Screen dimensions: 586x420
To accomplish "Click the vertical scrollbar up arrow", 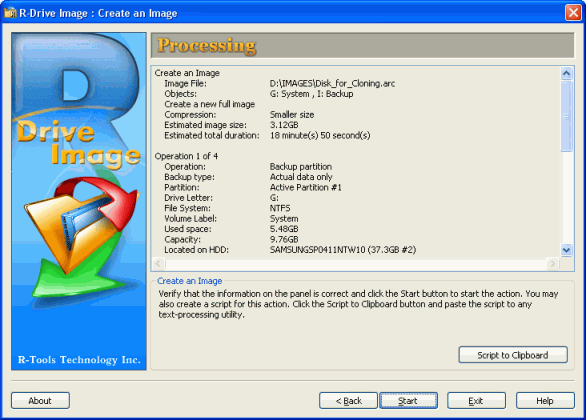I will (567, 73).
